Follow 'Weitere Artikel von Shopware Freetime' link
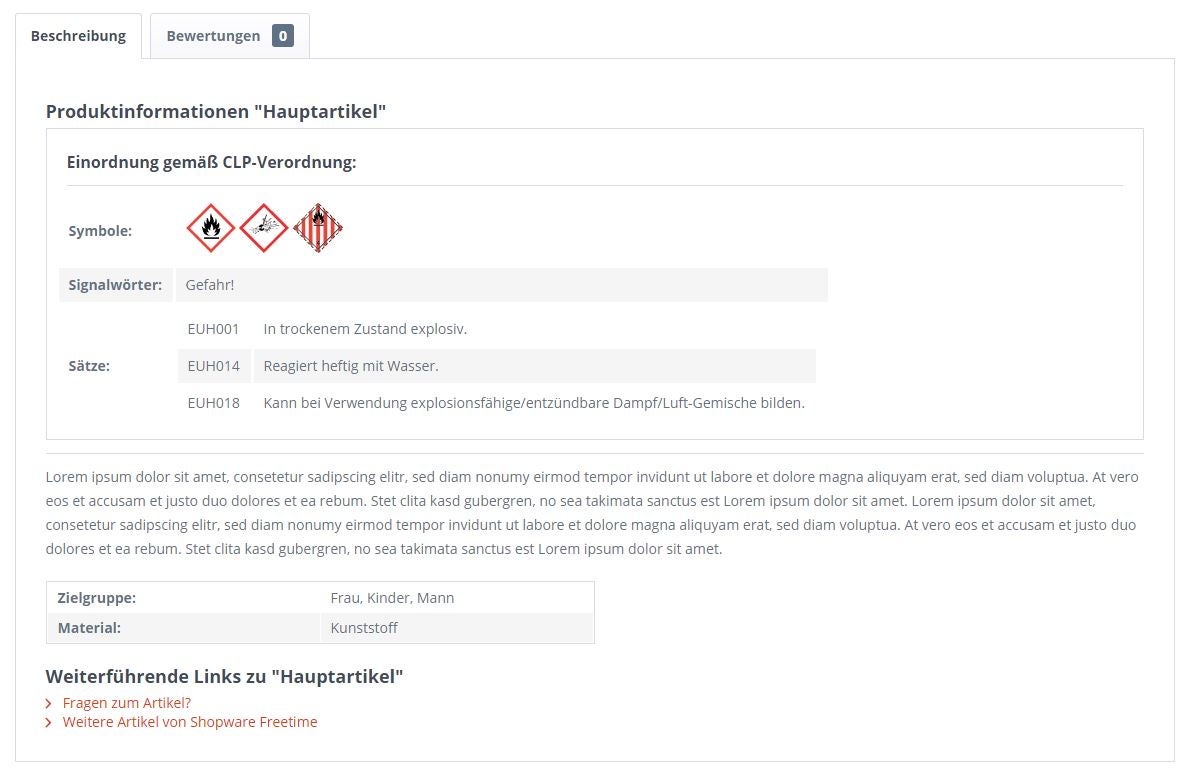The width and height of the screenshot is (1194, 774). point(190,721)
